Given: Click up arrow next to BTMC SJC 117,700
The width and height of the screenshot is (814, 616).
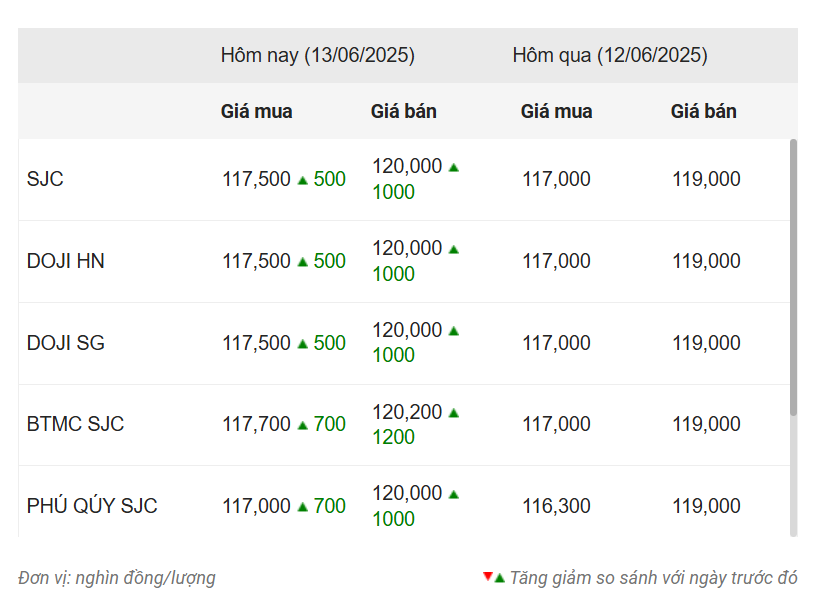Looking at the screenshot, I should click(x=303, y=426).
